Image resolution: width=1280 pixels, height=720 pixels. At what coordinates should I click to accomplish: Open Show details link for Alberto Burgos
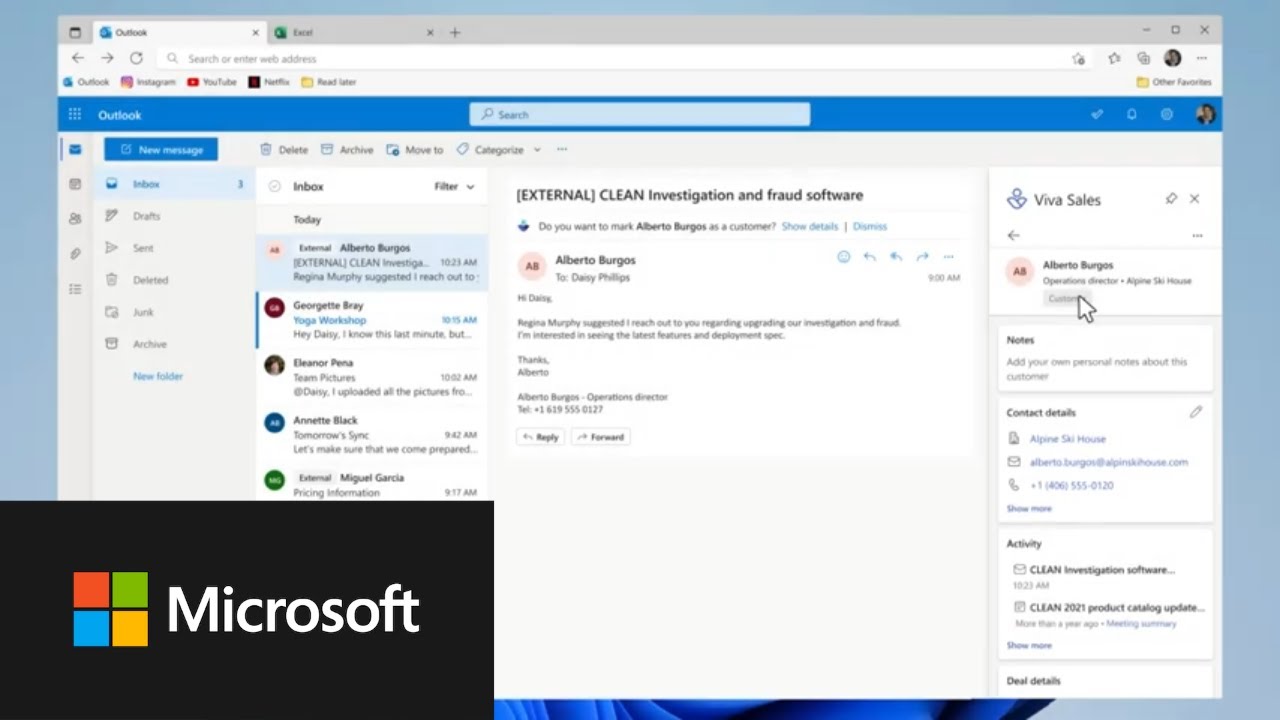[809, 227]
